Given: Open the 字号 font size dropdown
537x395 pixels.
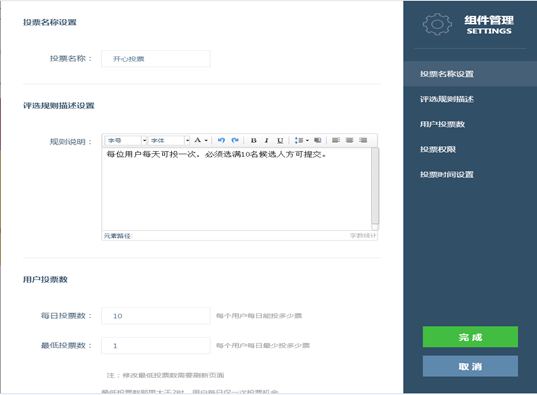Looking at the screenshot, I should coord(125,140).
